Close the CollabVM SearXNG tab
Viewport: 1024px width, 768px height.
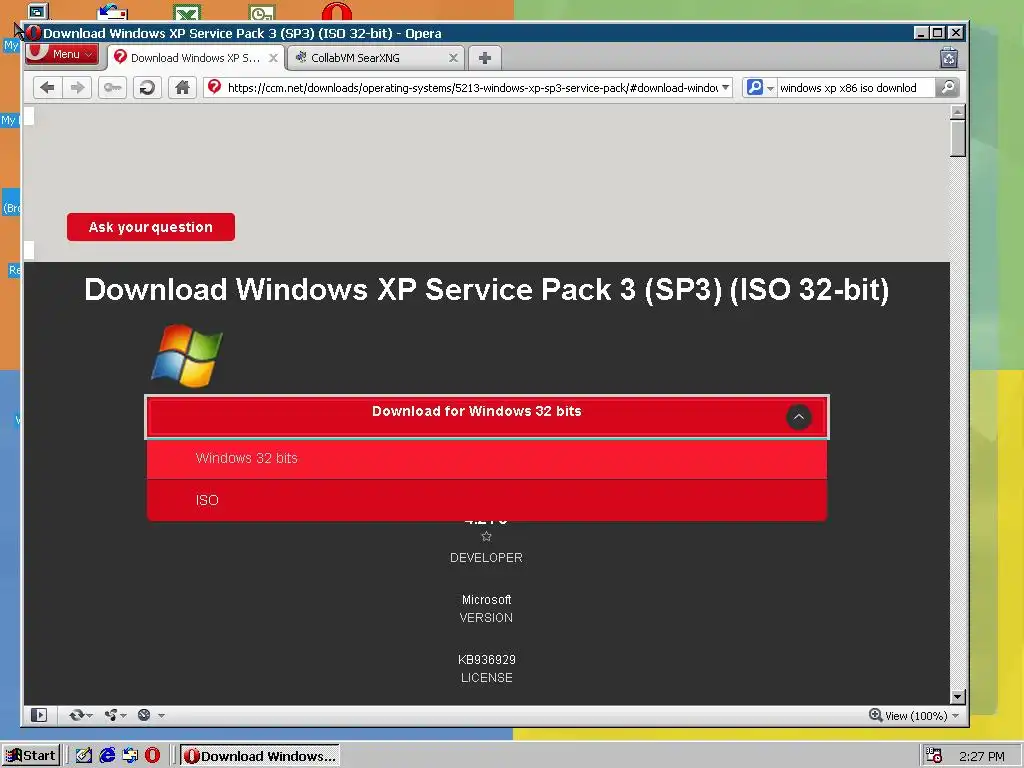[x=453, y=58]
